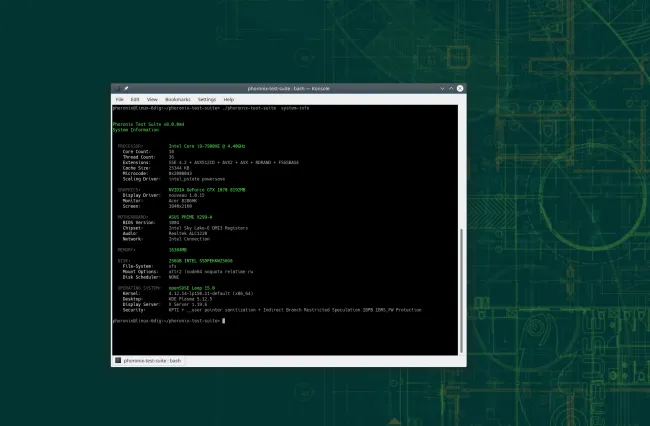Click the 'File-System:' label
This screenshot has width=650, height=426.
(x=138, y=266)
